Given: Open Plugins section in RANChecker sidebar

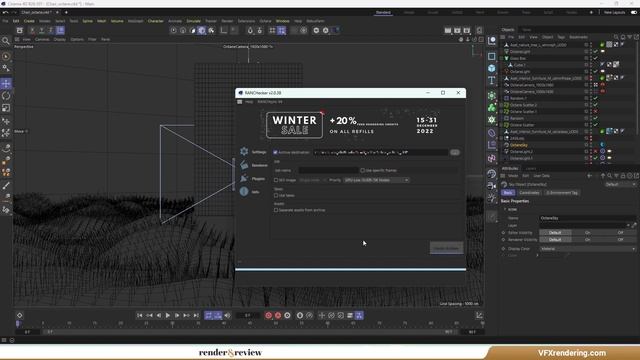Looking at the screenshot, I should 253,179.
